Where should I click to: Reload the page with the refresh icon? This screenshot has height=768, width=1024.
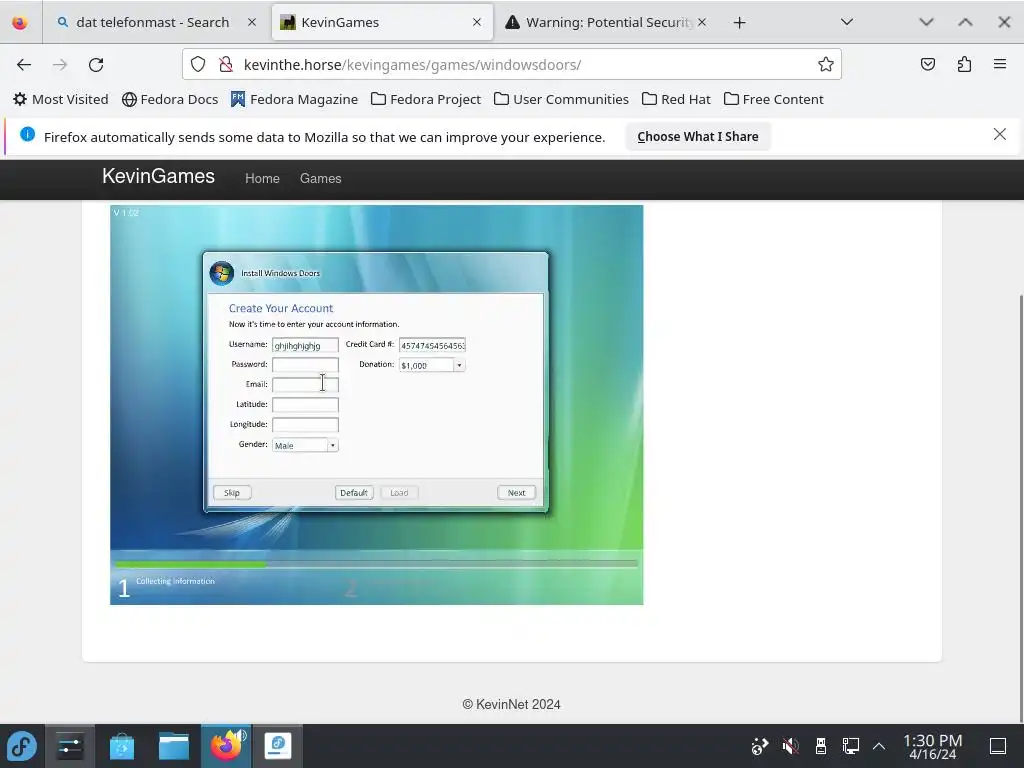click(x=96, y=65)
